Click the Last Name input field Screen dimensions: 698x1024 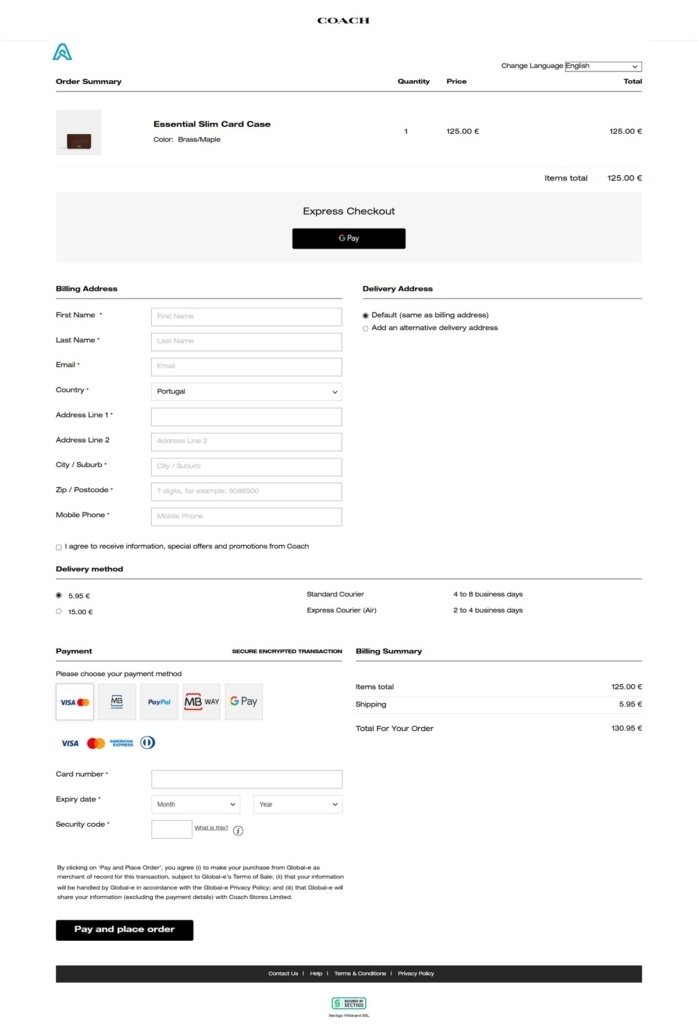coord(246,341)
